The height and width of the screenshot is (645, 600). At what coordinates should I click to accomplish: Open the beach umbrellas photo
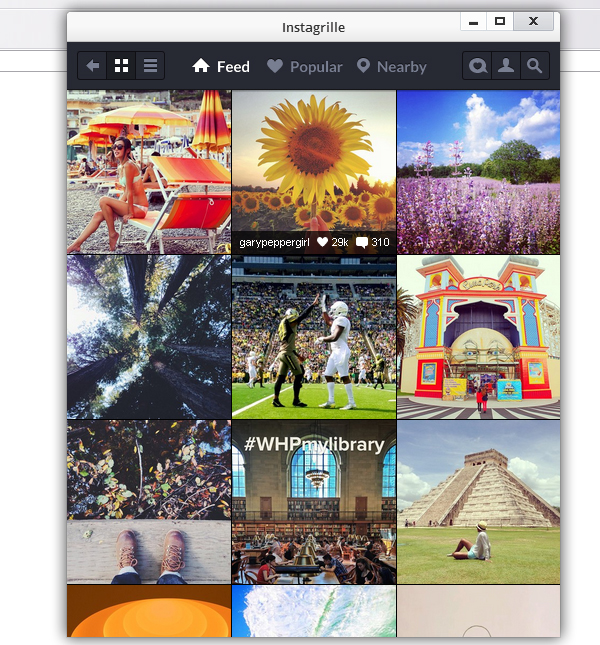[149, 172]
